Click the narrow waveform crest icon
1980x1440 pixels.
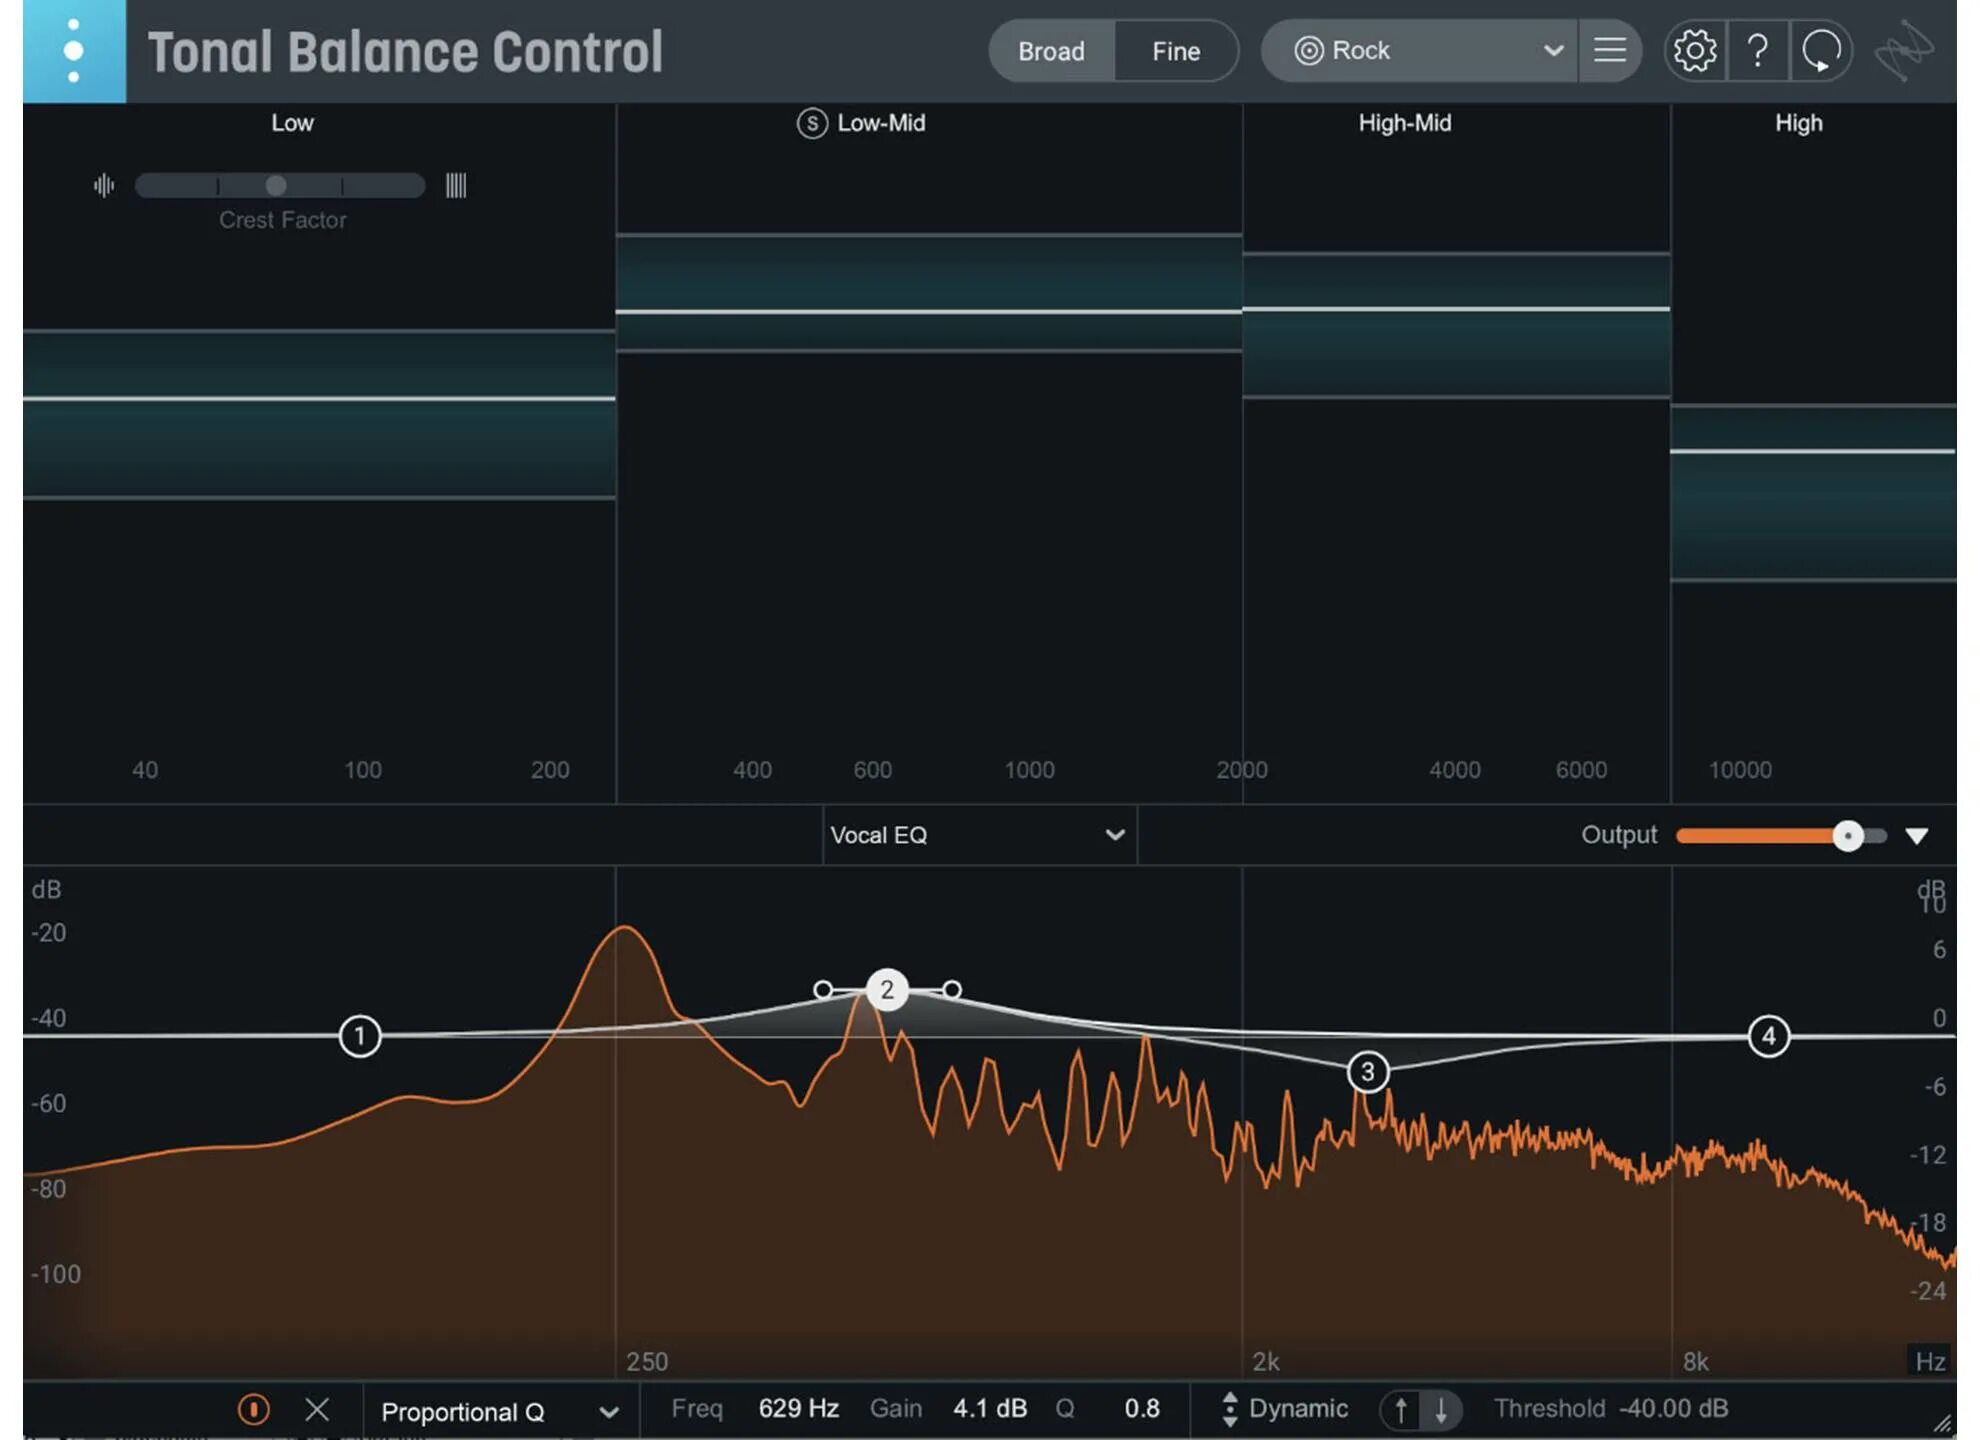click(104, 185)
